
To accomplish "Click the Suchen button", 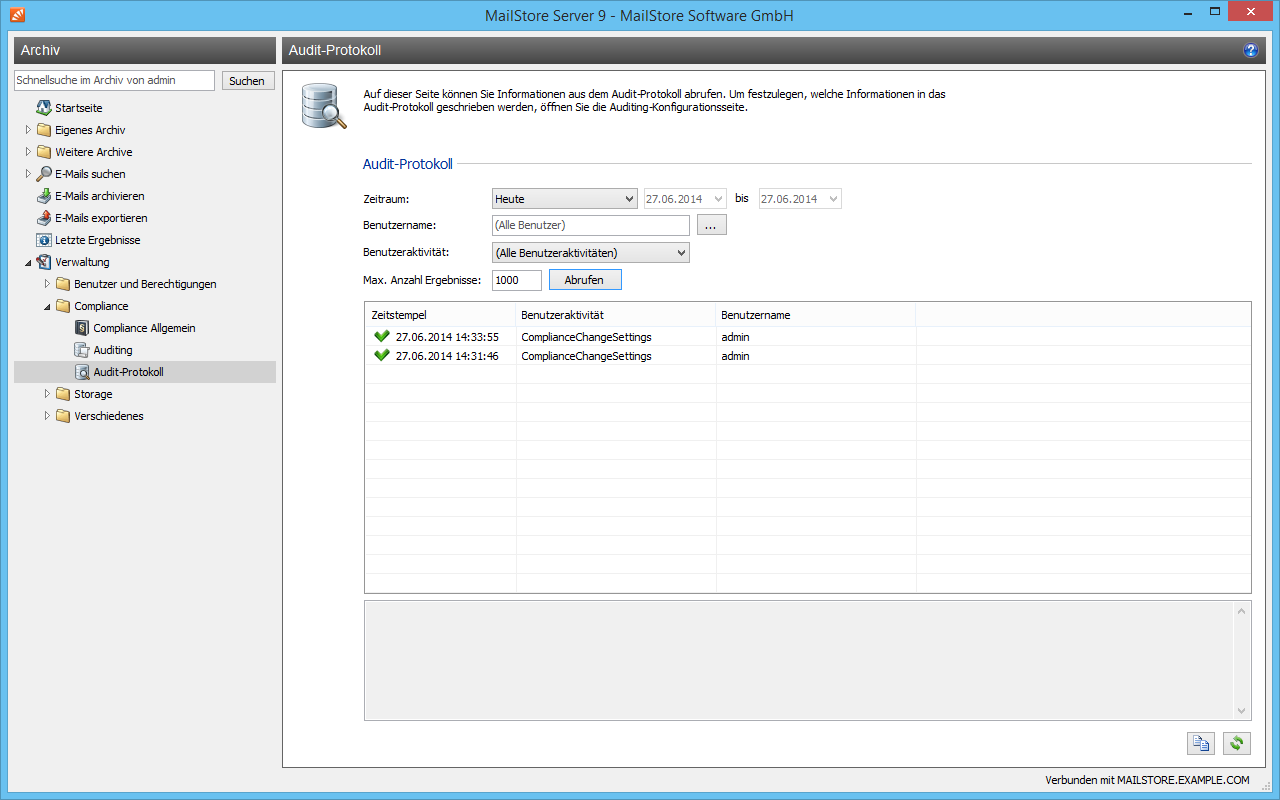I will (247, 81).
